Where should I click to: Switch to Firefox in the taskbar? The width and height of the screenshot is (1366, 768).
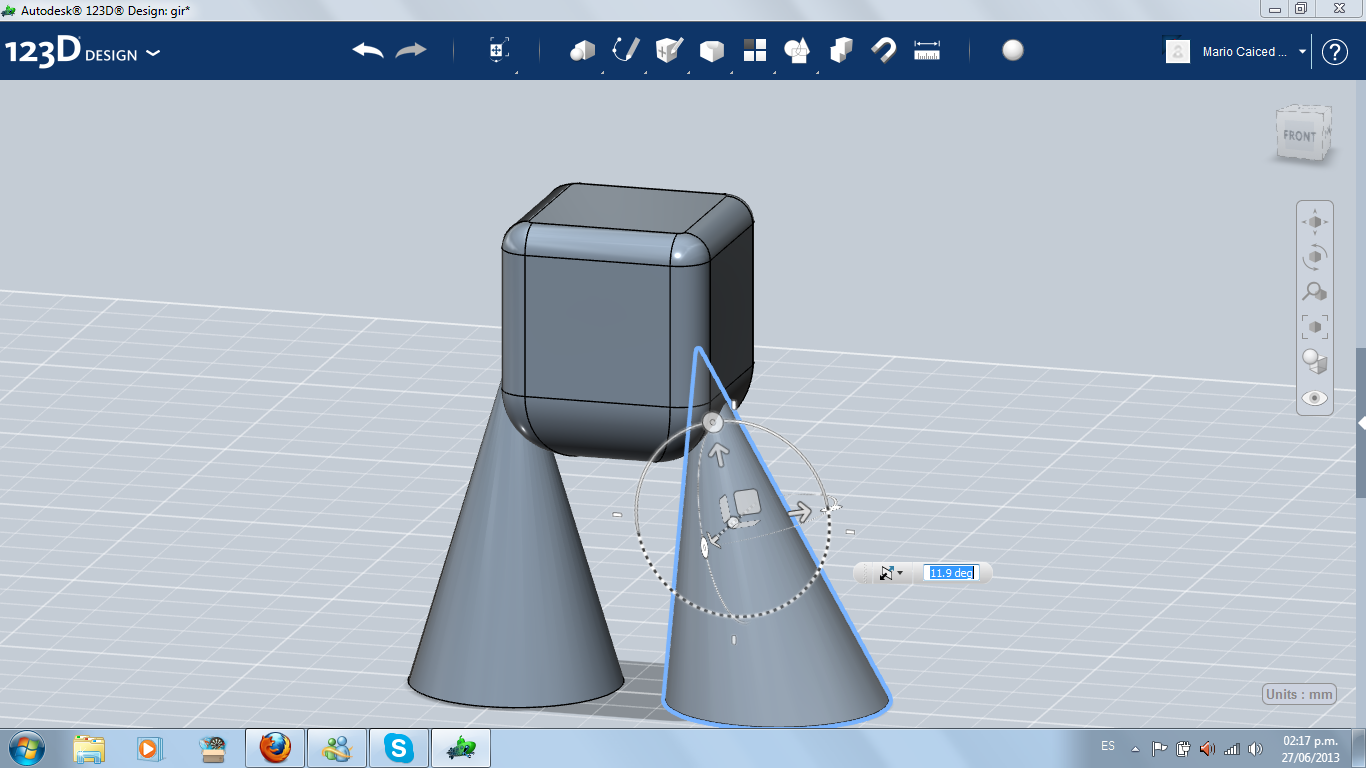point(275,748)
